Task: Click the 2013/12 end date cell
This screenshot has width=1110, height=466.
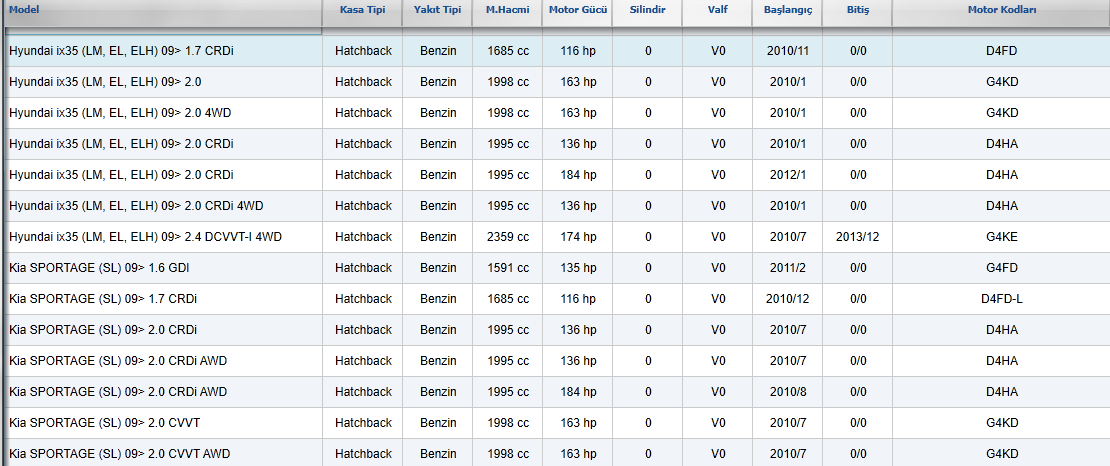Action: [x=858, y=237]
